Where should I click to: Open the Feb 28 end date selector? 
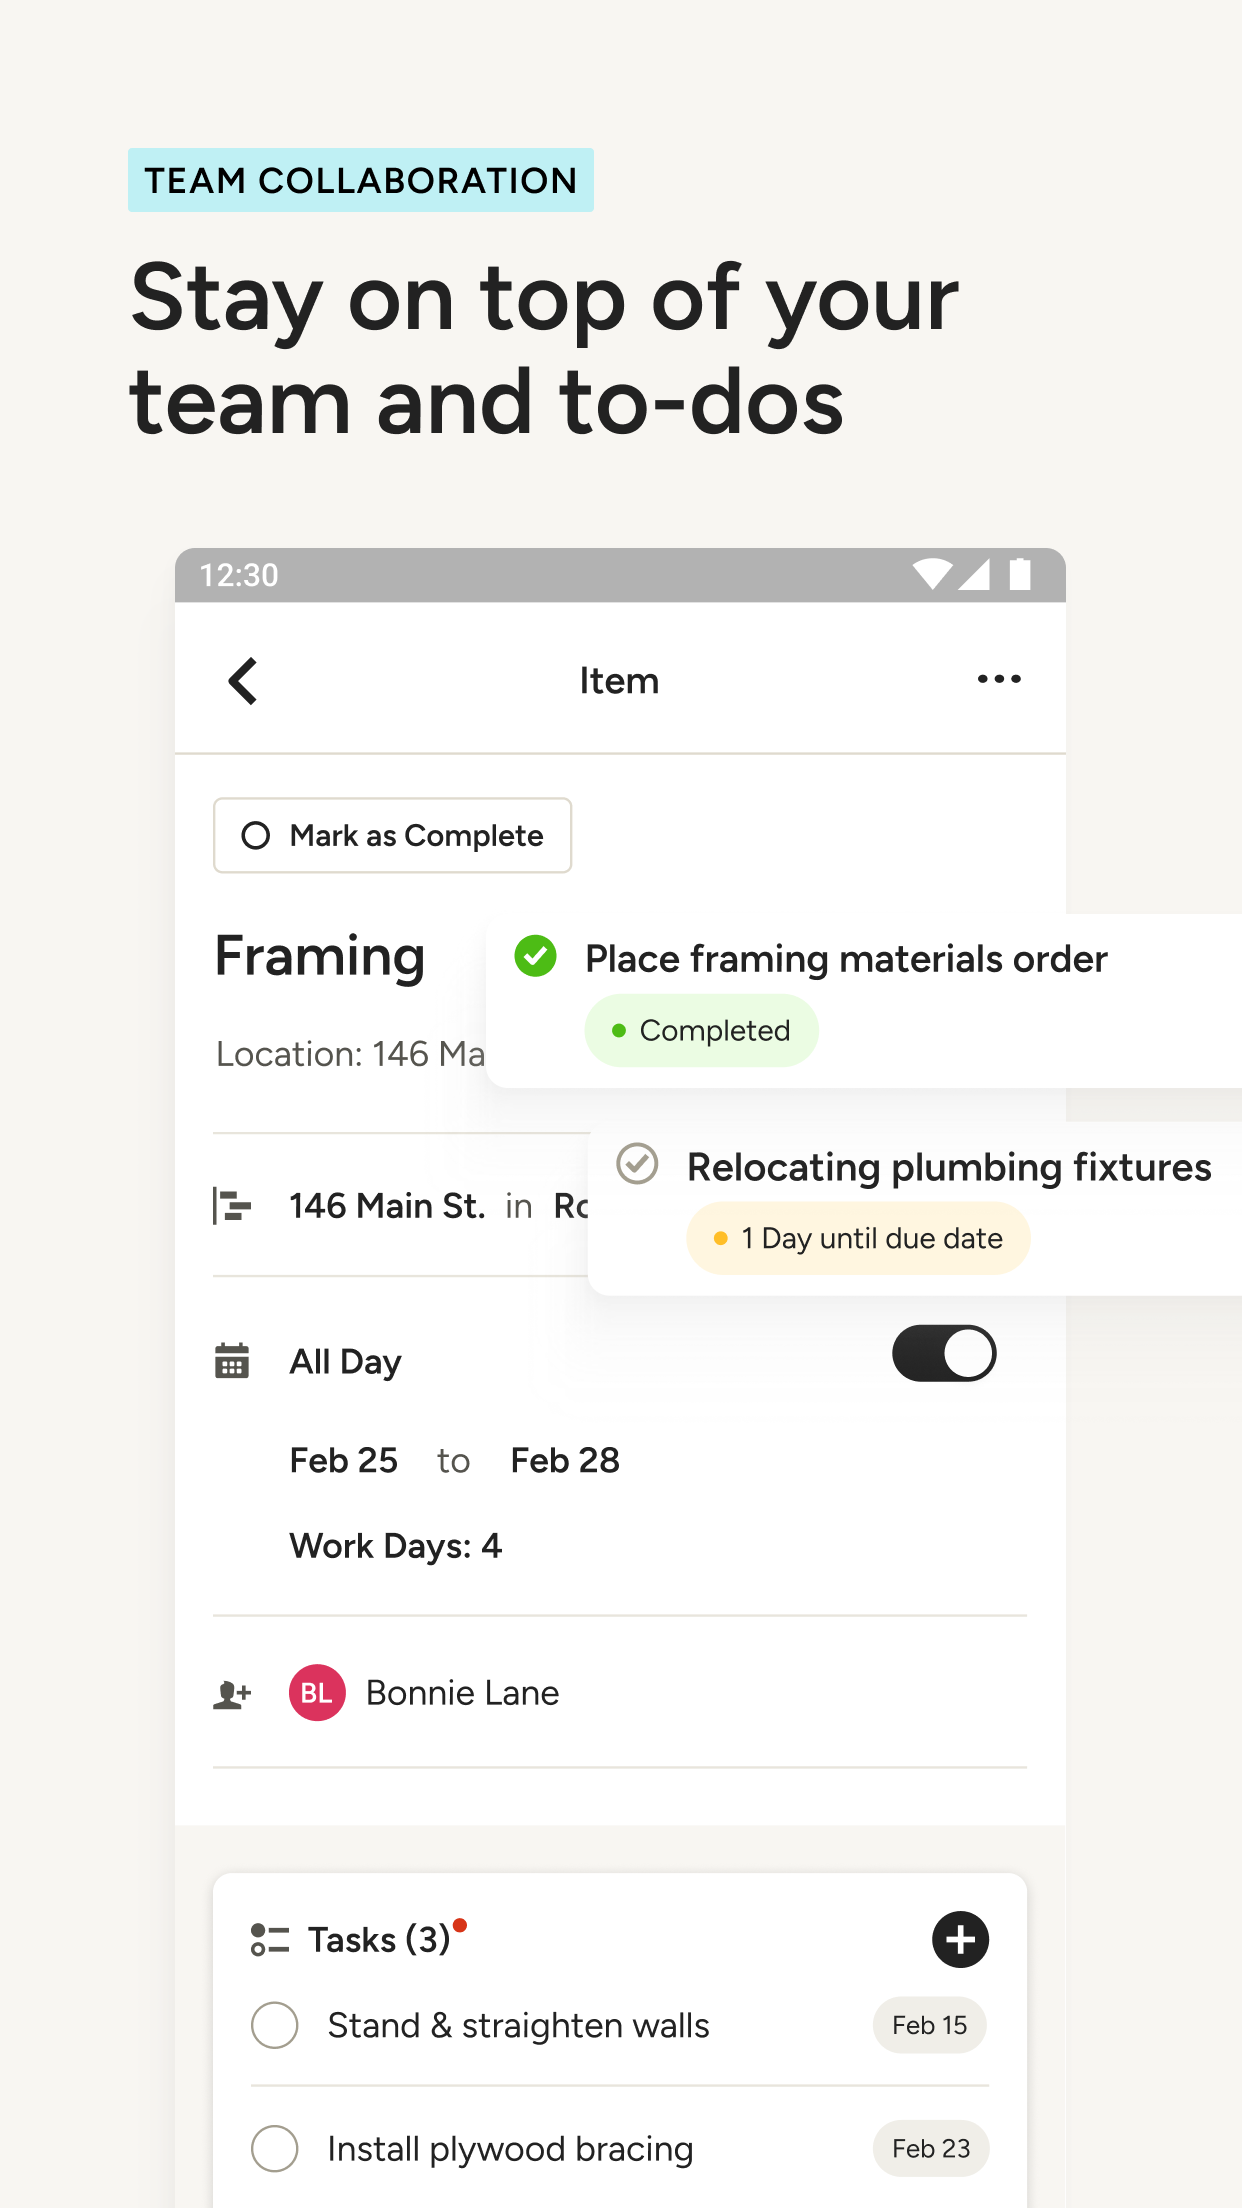(565, 1460)
